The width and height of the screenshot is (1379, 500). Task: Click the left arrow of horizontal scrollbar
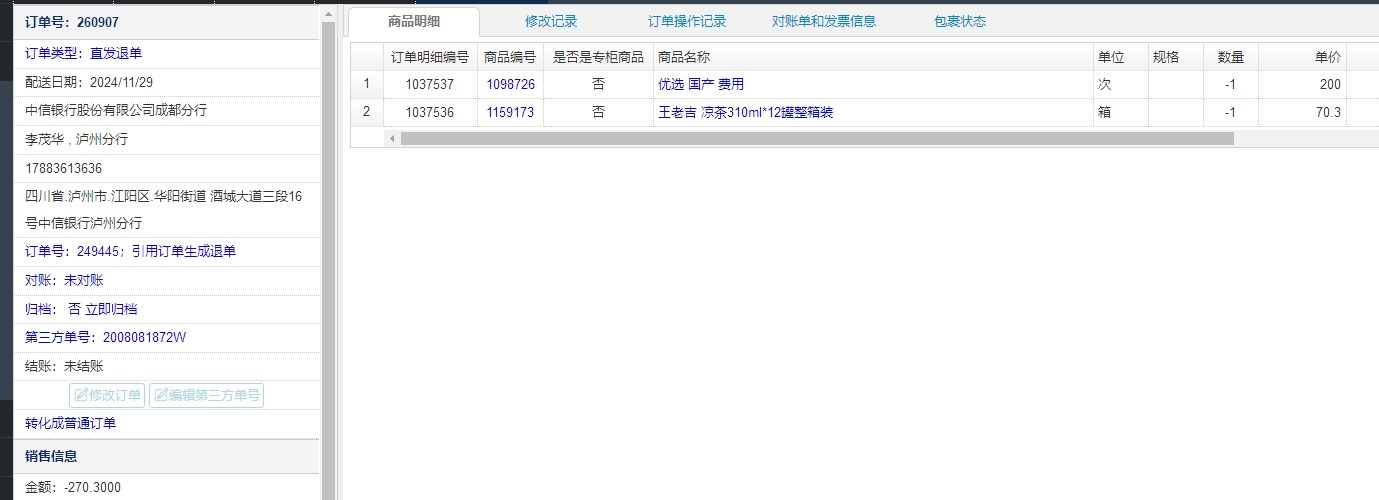(x=392, y=138)
